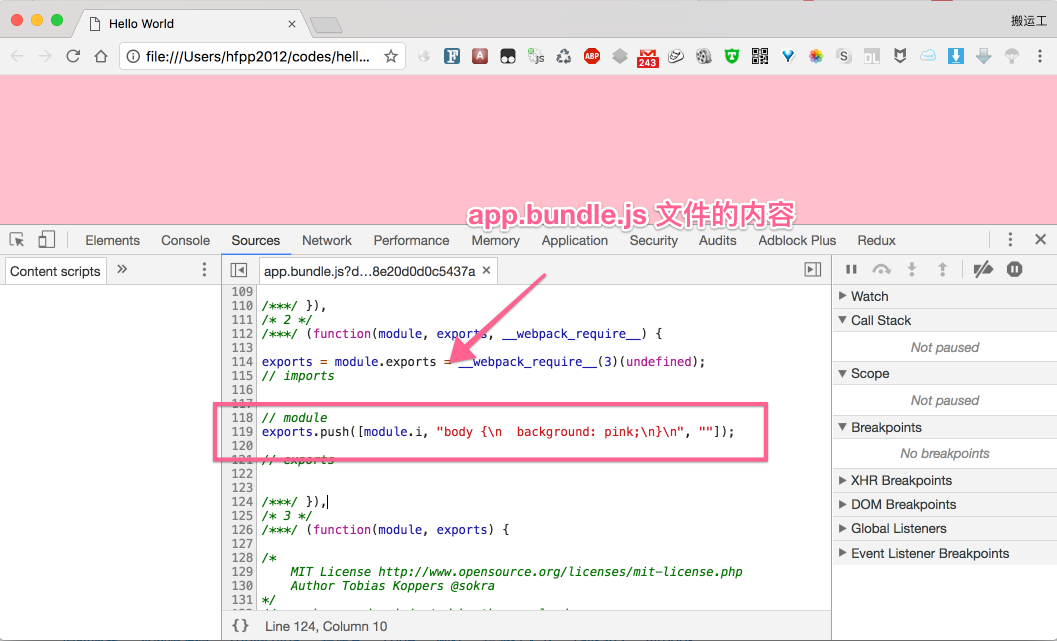Close the app.bundle.js file tab
This screenshot has width=1057, height=641.
point(486,270)
